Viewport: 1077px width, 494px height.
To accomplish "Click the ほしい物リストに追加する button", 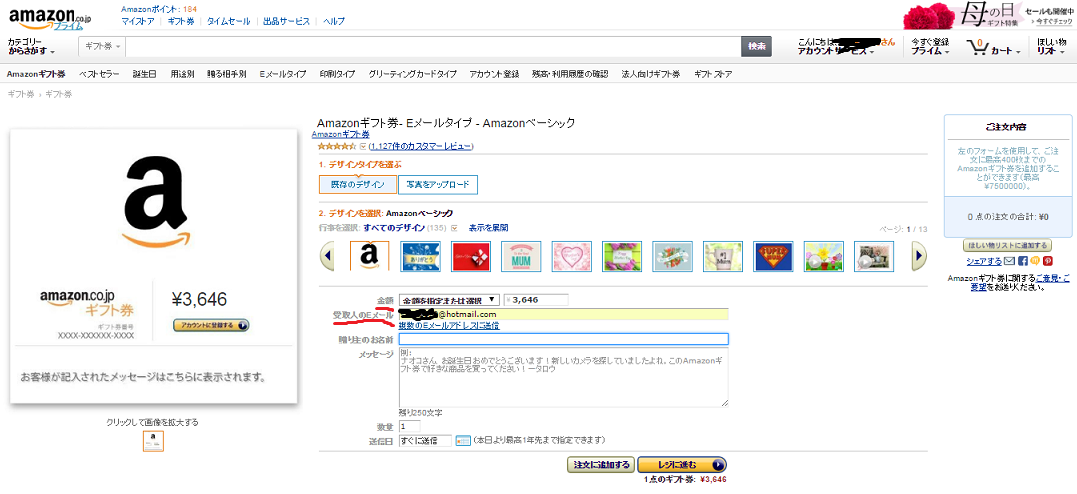I will pos(1008,245).
